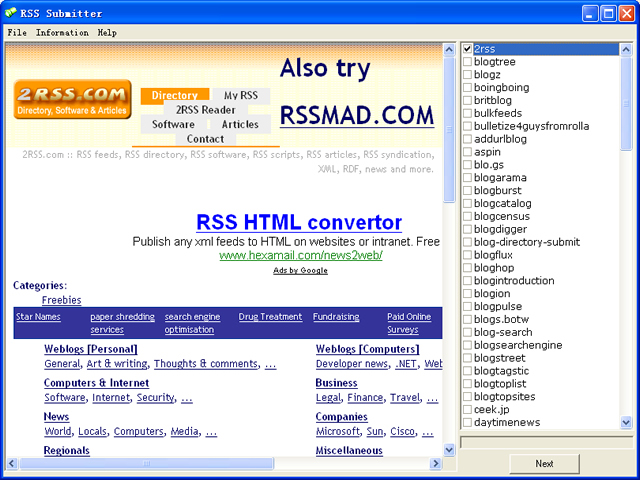Open the 2RSS Reader tab
The image size is (640, 480).
tap(205, 110)
